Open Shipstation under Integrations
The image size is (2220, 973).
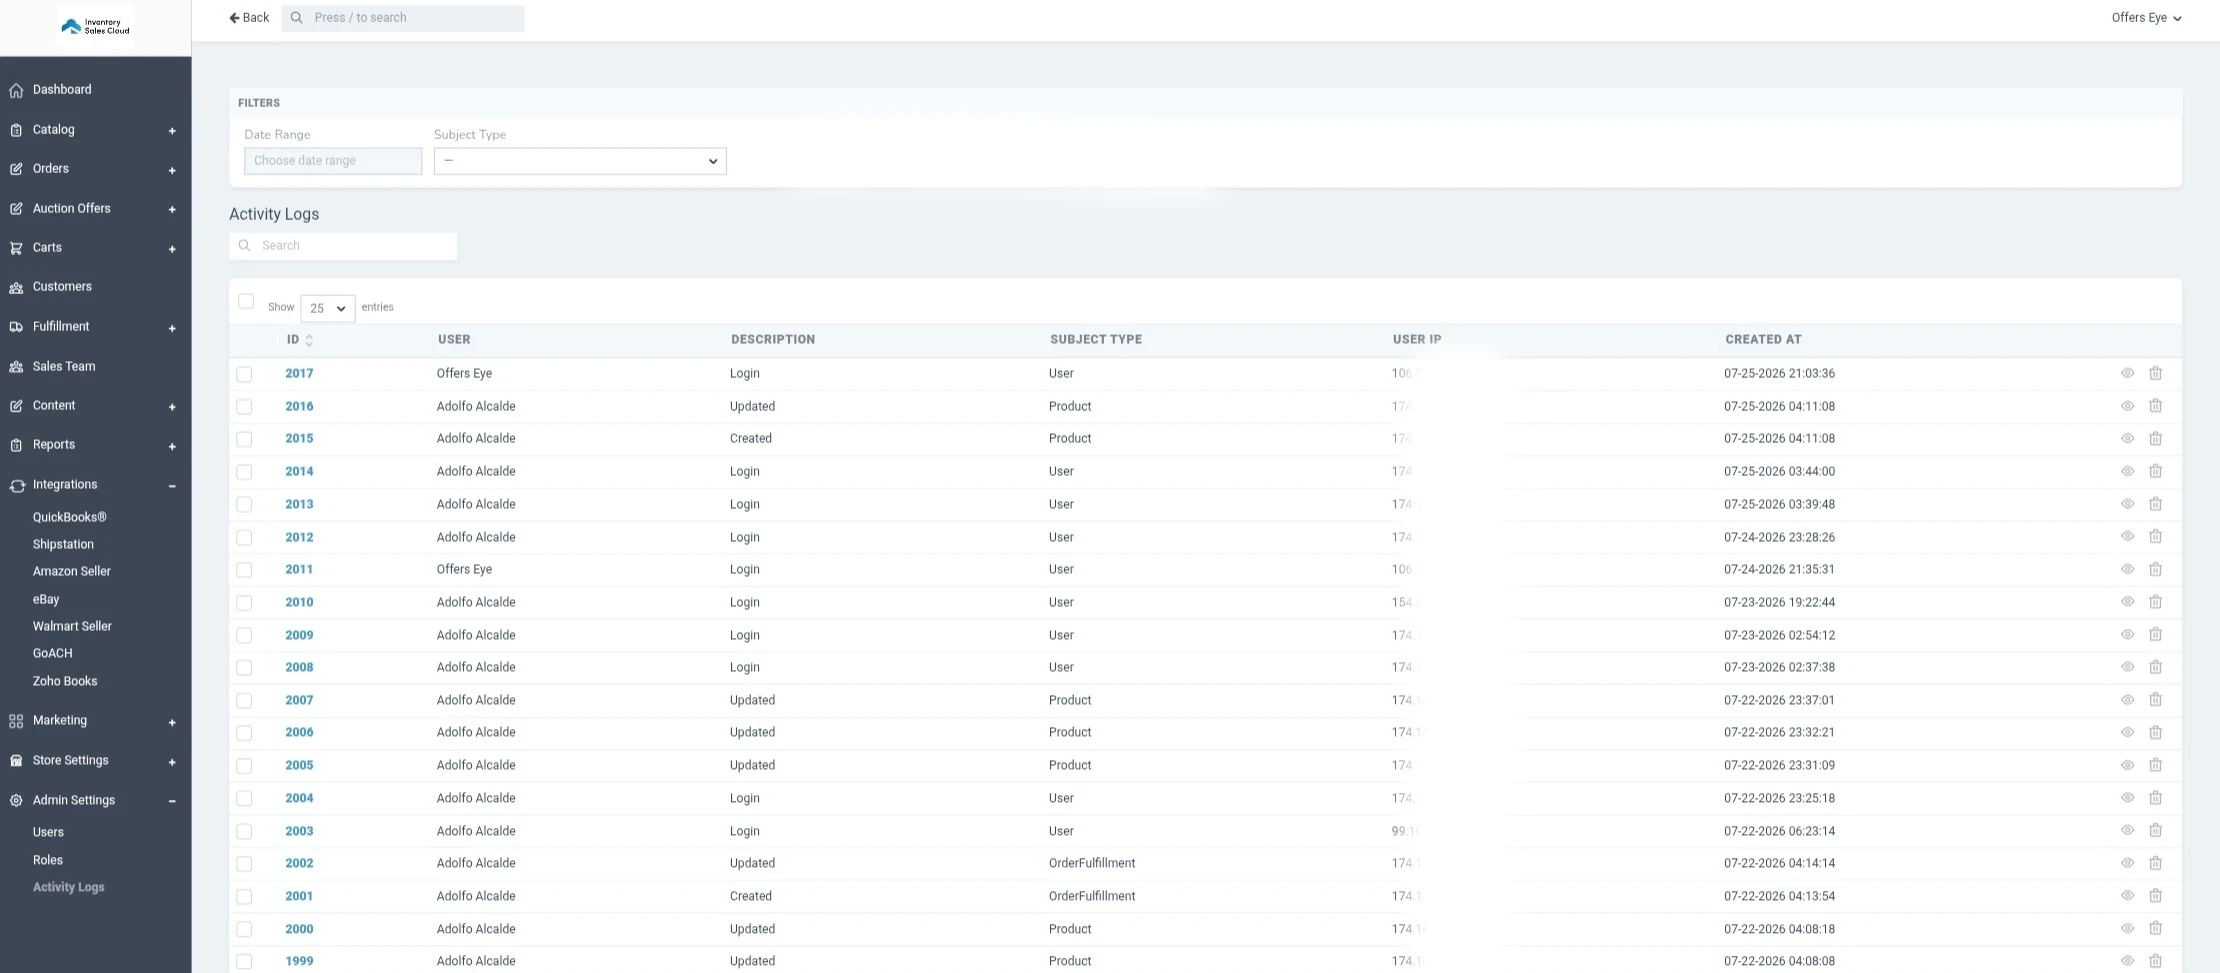pyautogui.click(x=63, y=544)
